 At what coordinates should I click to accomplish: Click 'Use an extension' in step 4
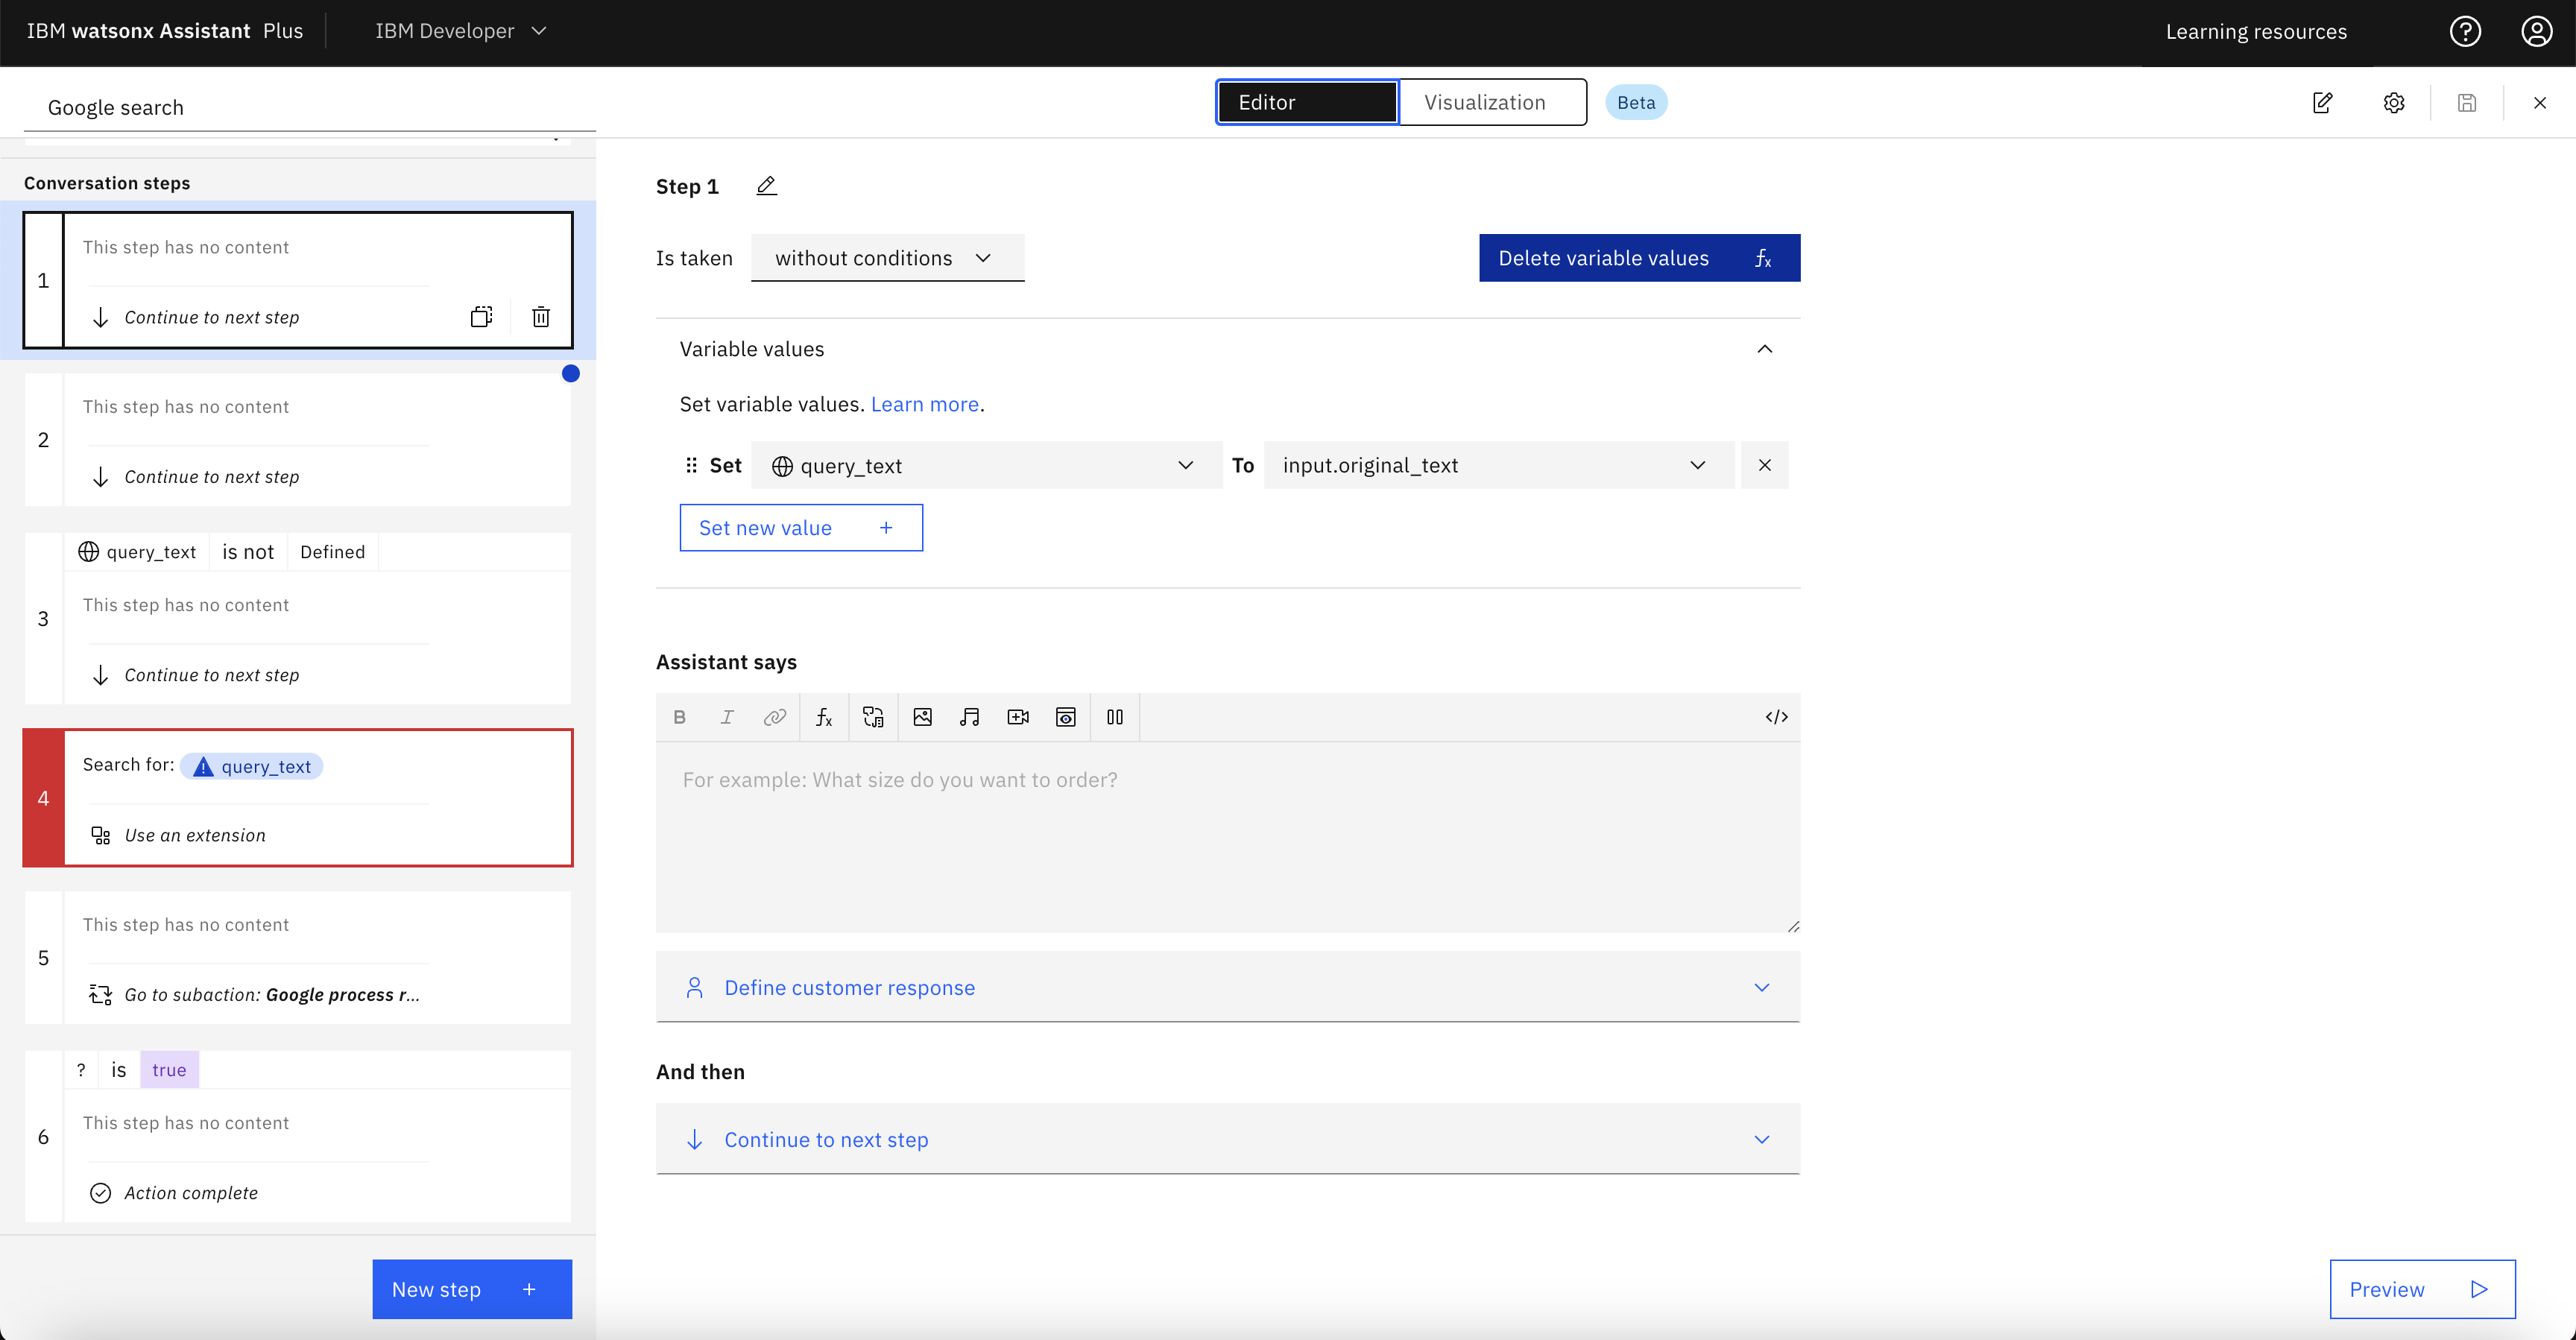195,835
